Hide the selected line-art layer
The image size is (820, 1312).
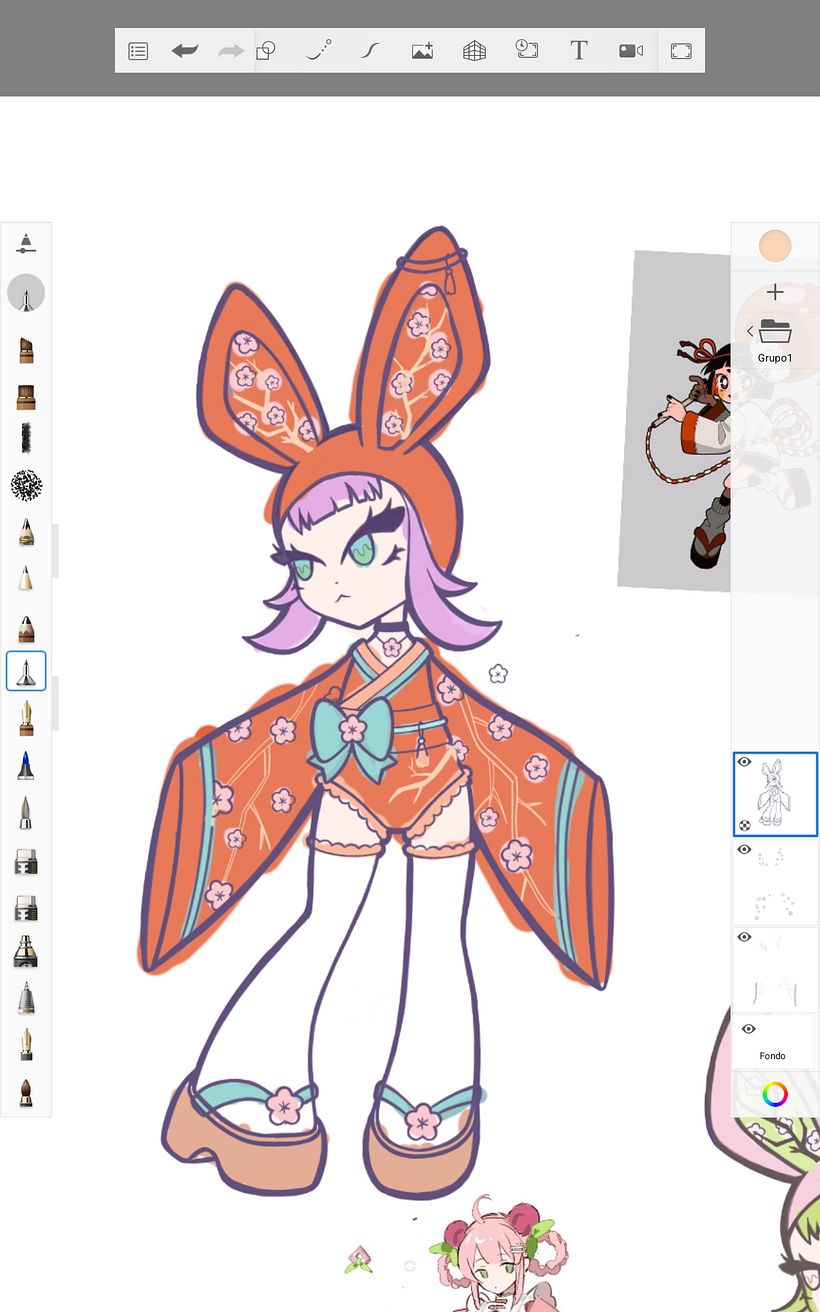(x=744, y=763)
